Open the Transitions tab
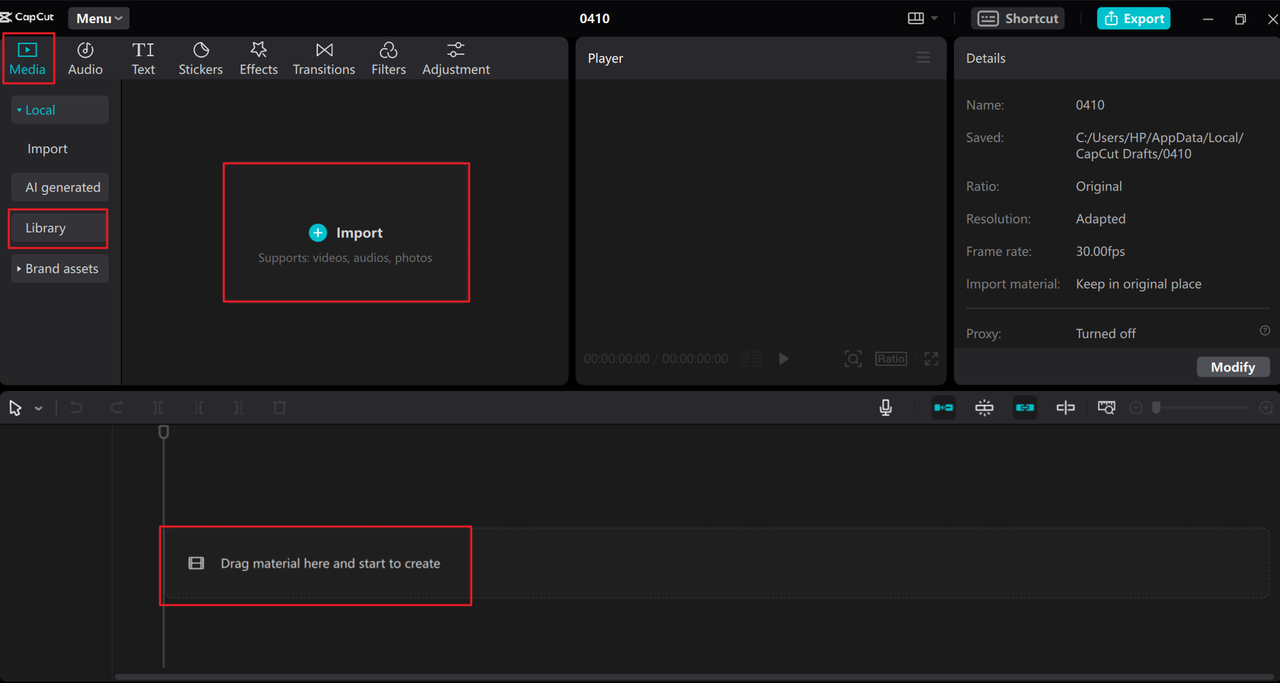This screenshot has width=1280, height=683. [x=324, y=59]
